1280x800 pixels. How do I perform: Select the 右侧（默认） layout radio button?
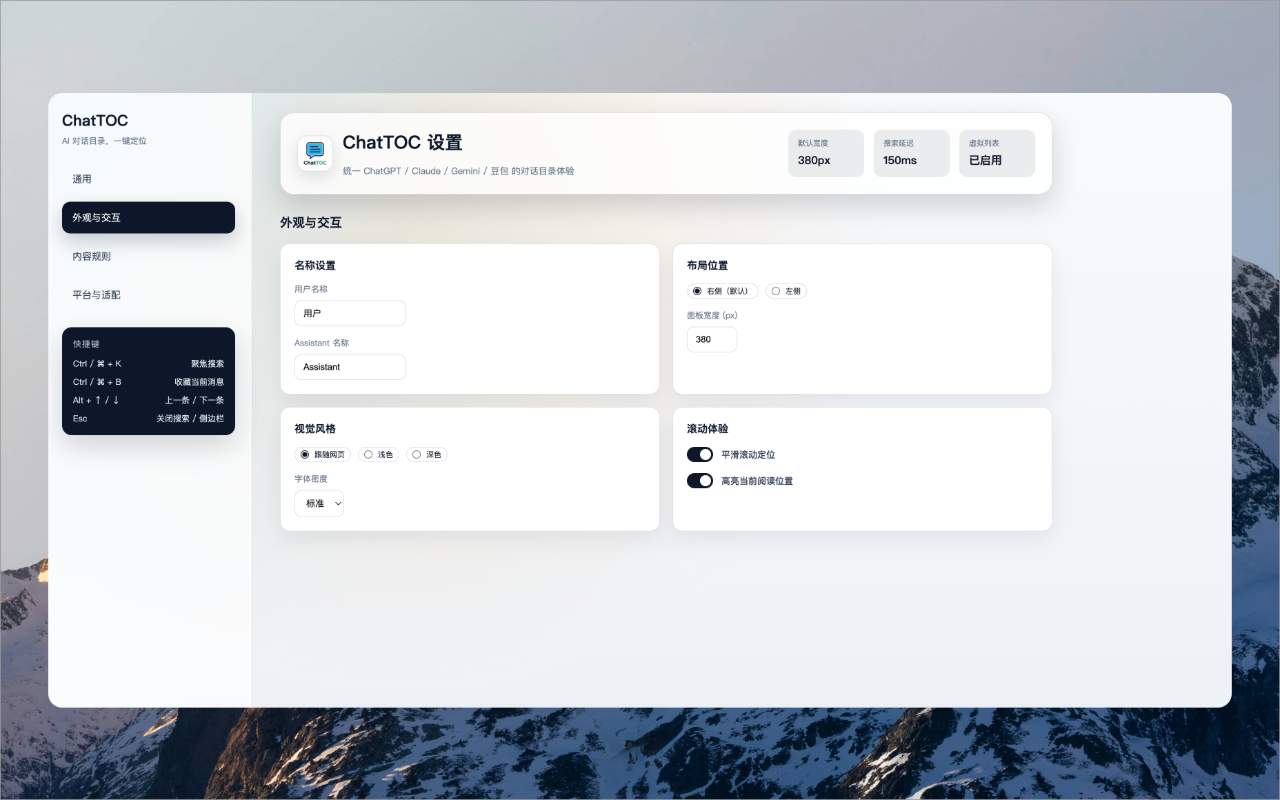point(697,291)
